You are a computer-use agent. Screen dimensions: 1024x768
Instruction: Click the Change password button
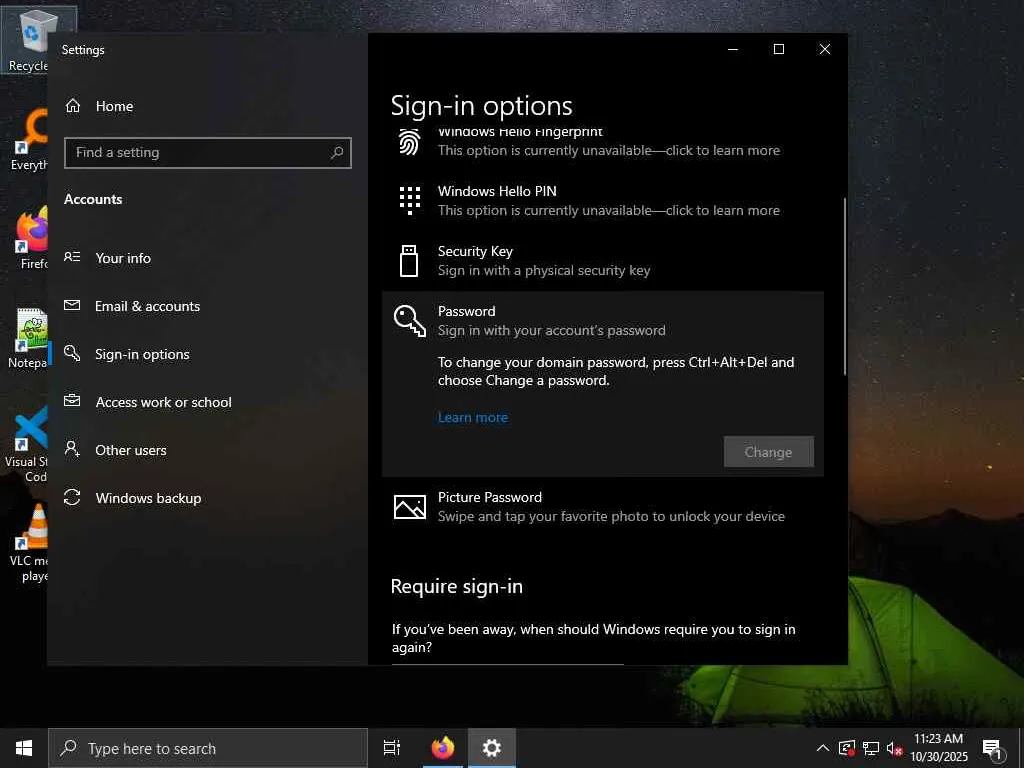[769, 451]
